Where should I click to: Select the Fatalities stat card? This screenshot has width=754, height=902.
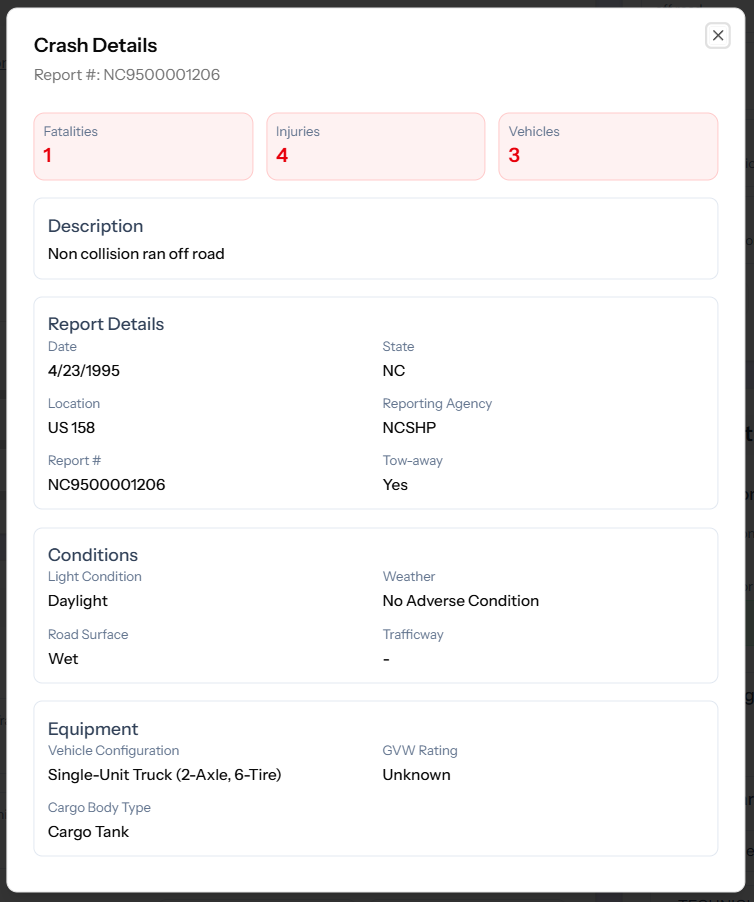(143, 146)
